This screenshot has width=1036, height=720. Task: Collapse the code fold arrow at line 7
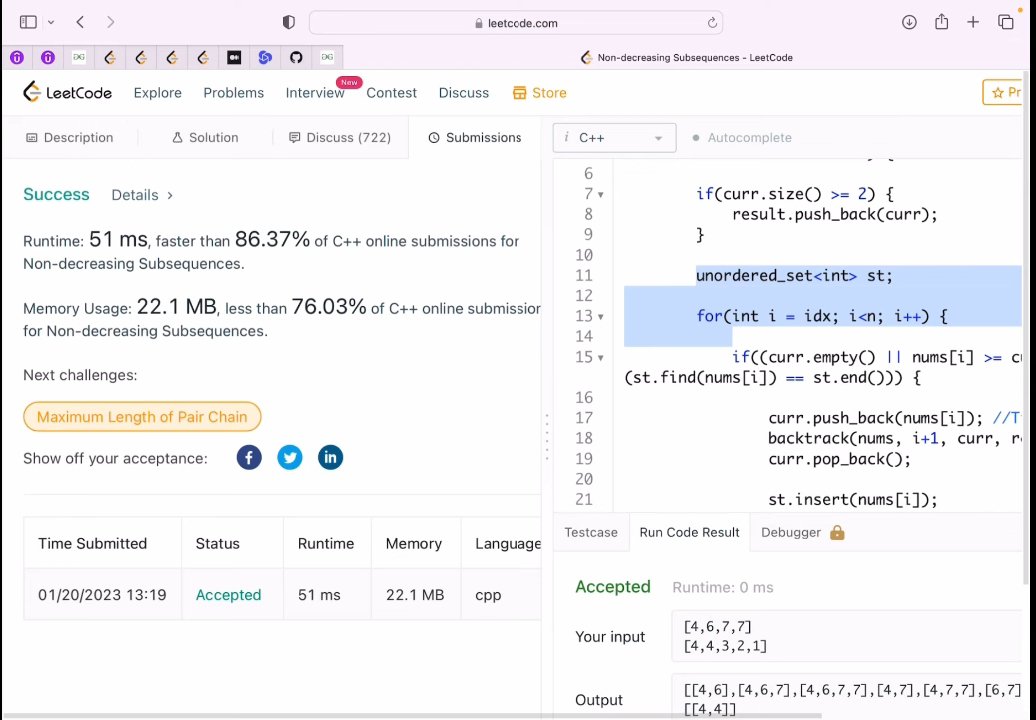pyautogui.click(x=601, y=195)
